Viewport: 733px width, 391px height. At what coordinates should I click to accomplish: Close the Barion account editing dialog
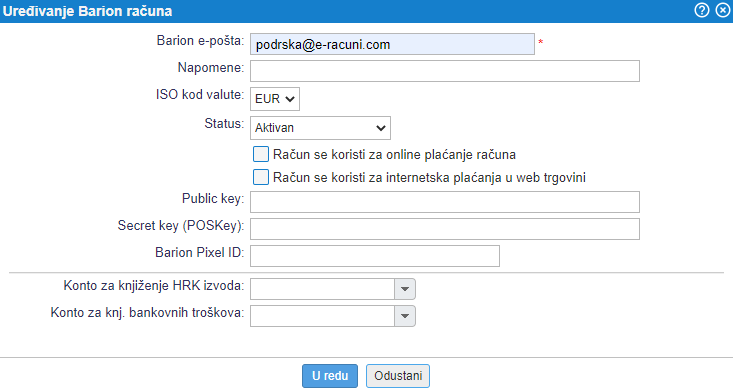[x=723, y=10]
